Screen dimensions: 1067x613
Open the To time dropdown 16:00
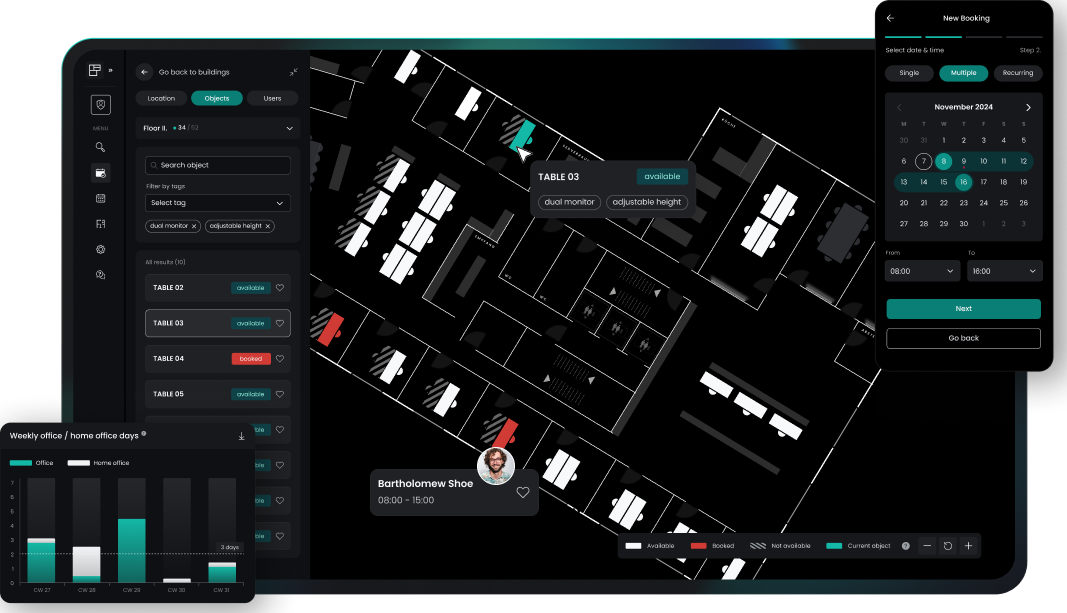[x=1004, y=271]
